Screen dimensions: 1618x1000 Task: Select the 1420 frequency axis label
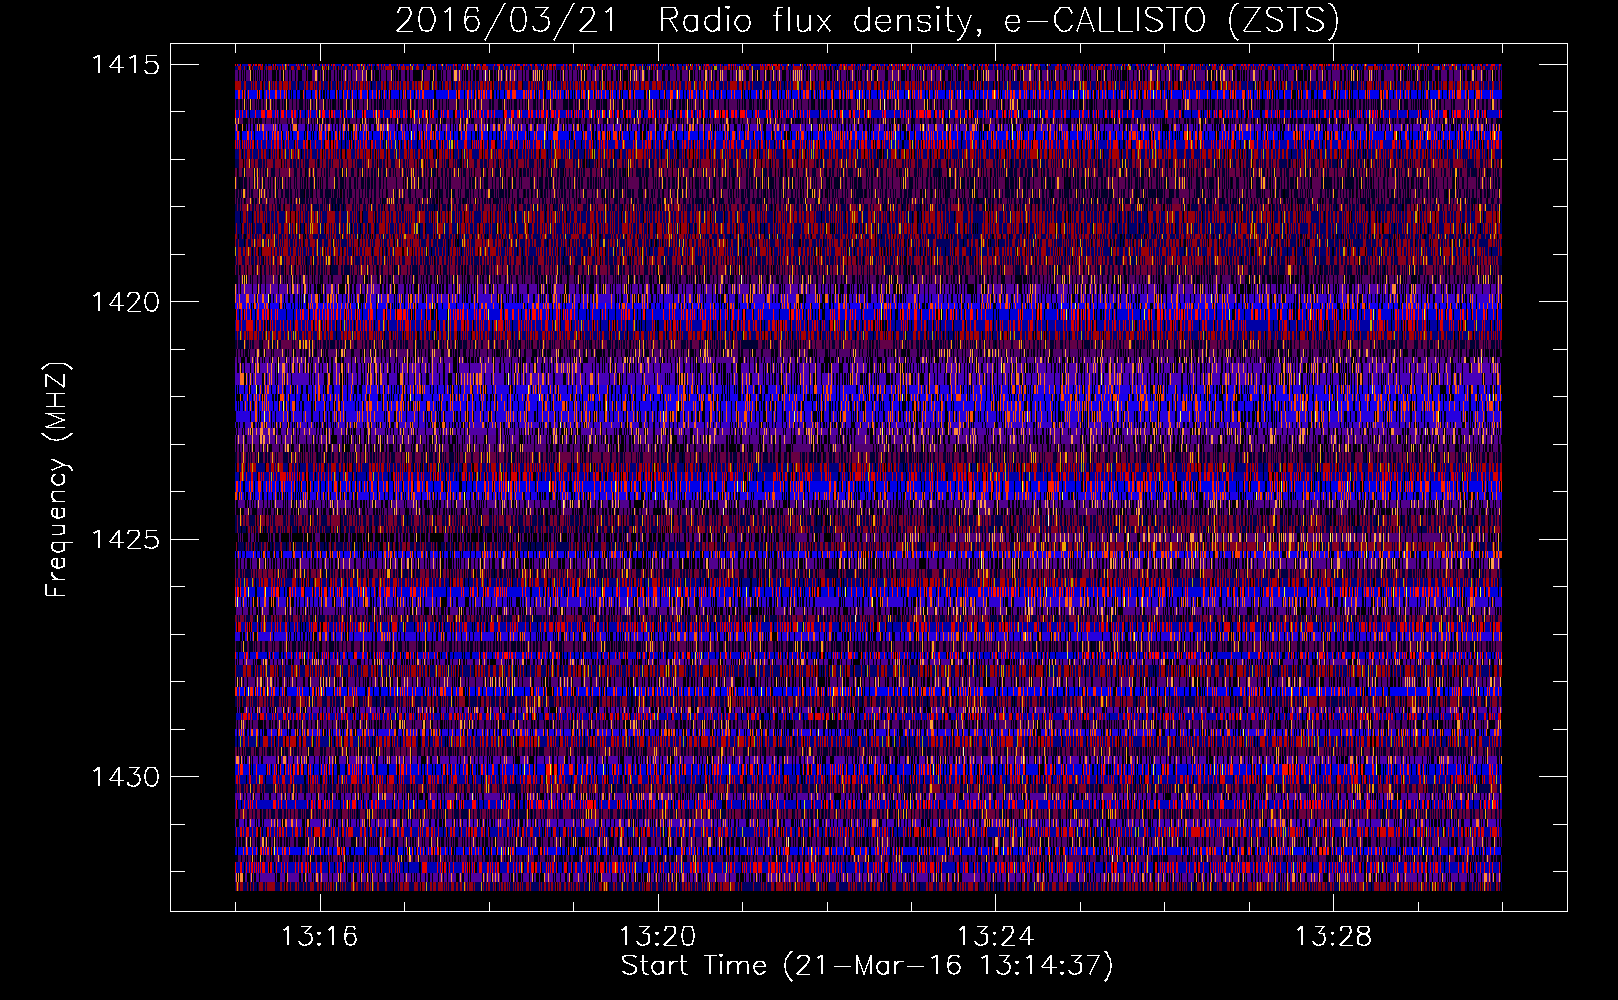coord(125,302)
